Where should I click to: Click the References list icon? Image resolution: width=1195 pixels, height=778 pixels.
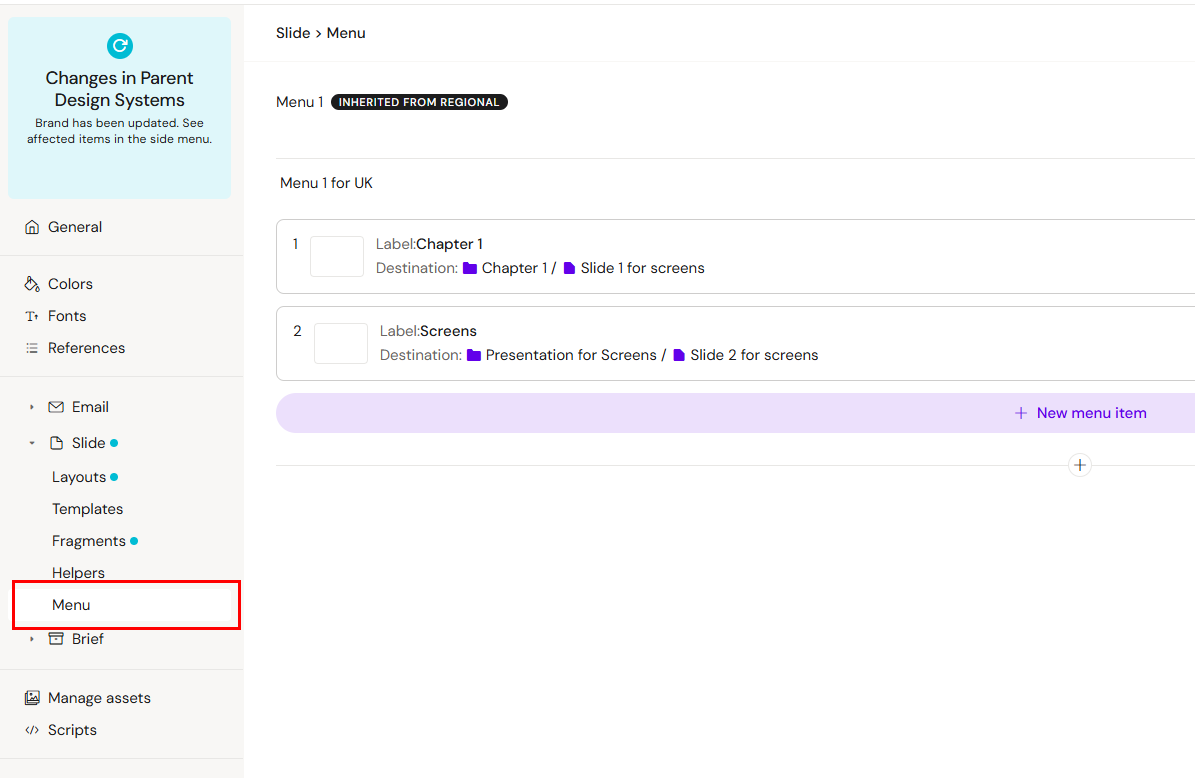coord(32,348)
